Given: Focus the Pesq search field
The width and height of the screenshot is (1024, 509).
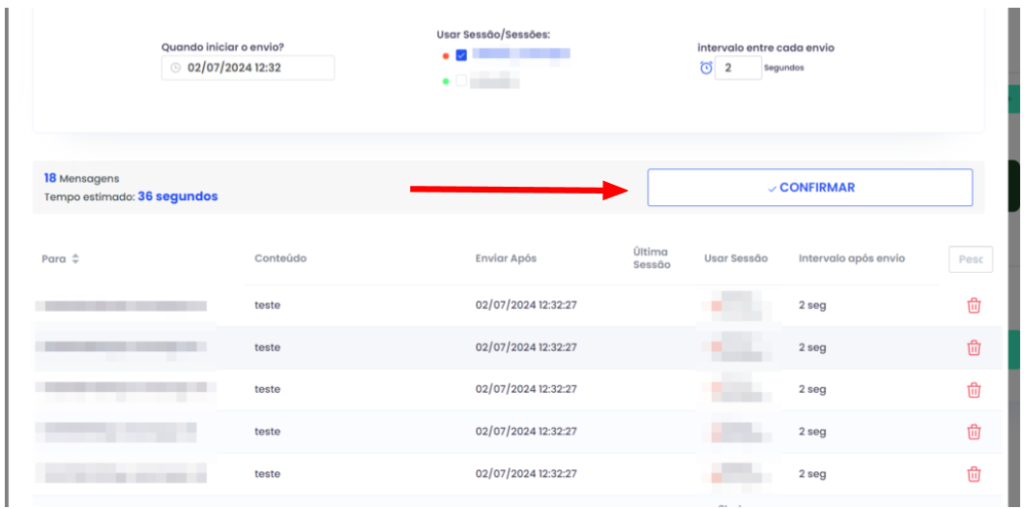Looking at the screenshot, I should pos(970,259).
